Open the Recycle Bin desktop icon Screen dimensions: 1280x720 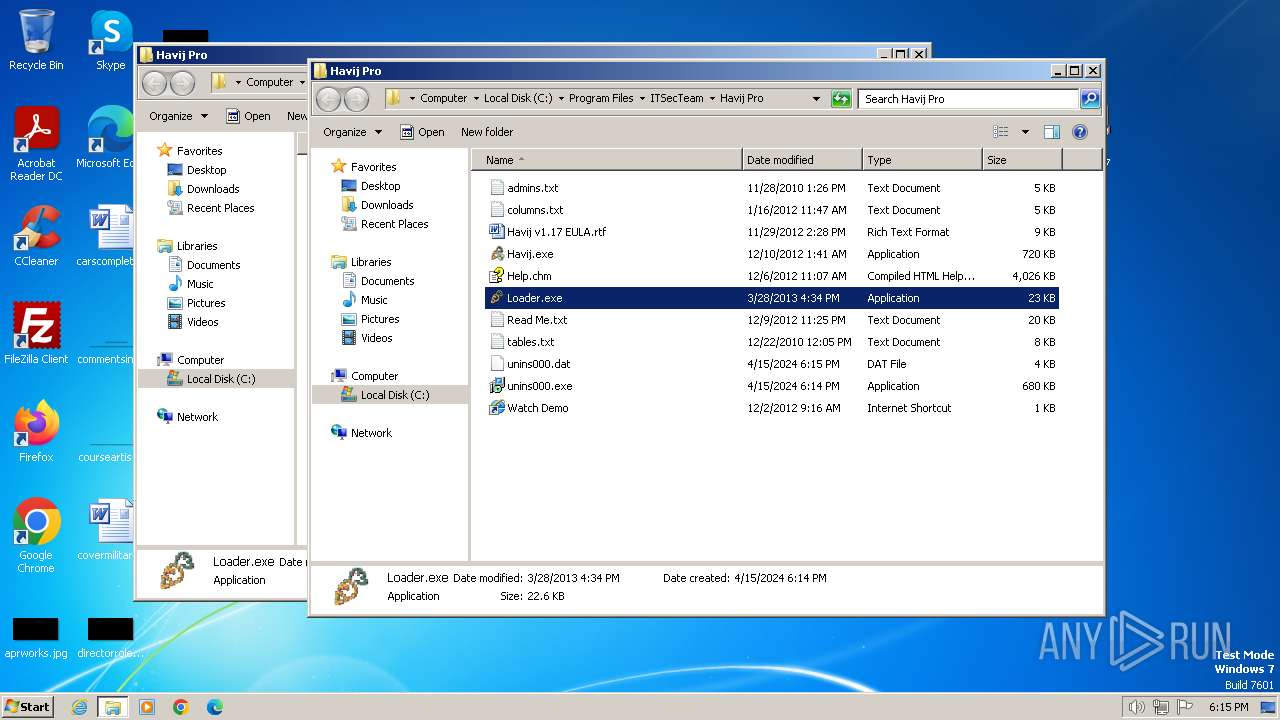(36, 40)
